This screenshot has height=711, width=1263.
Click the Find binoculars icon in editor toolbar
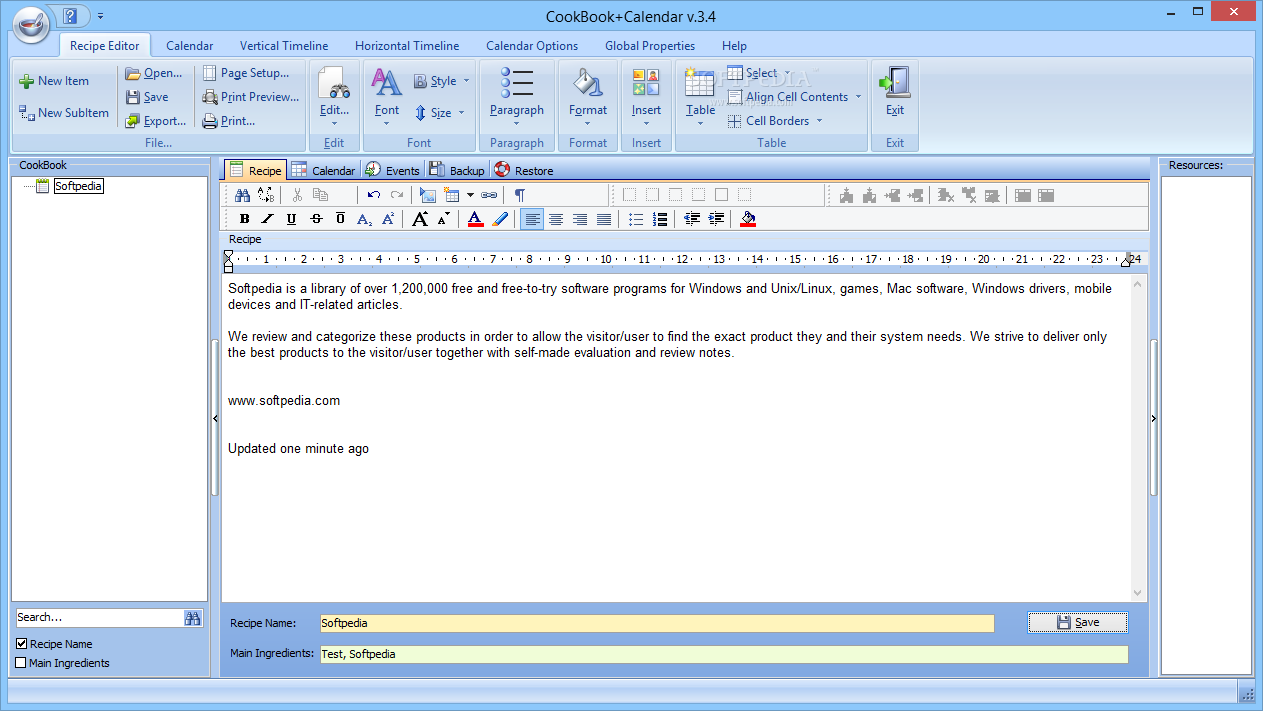pyautogui.click(x=242, y=195)
